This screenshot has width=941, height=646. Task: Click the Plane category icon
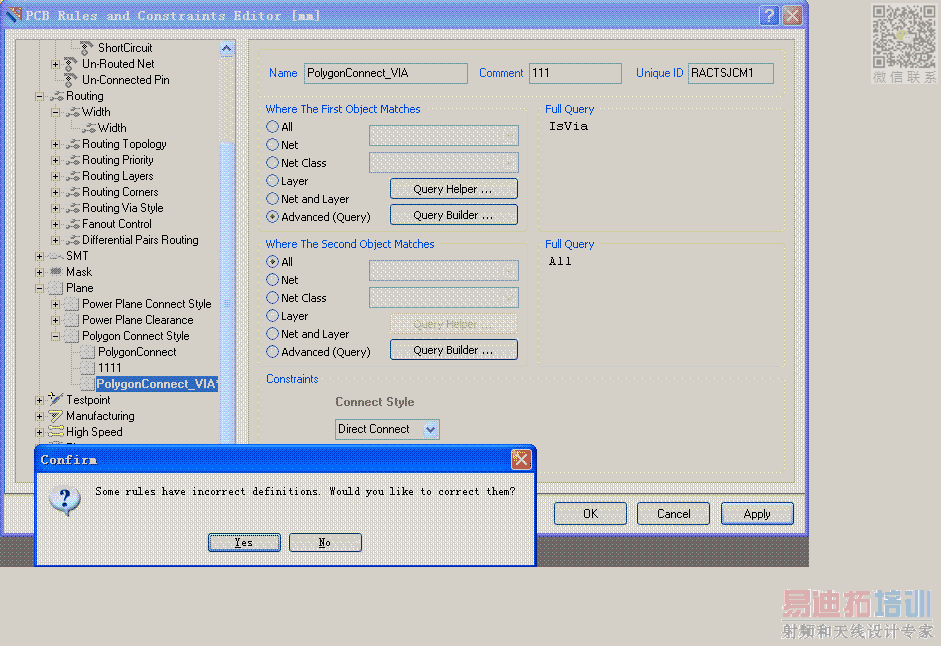56,288
